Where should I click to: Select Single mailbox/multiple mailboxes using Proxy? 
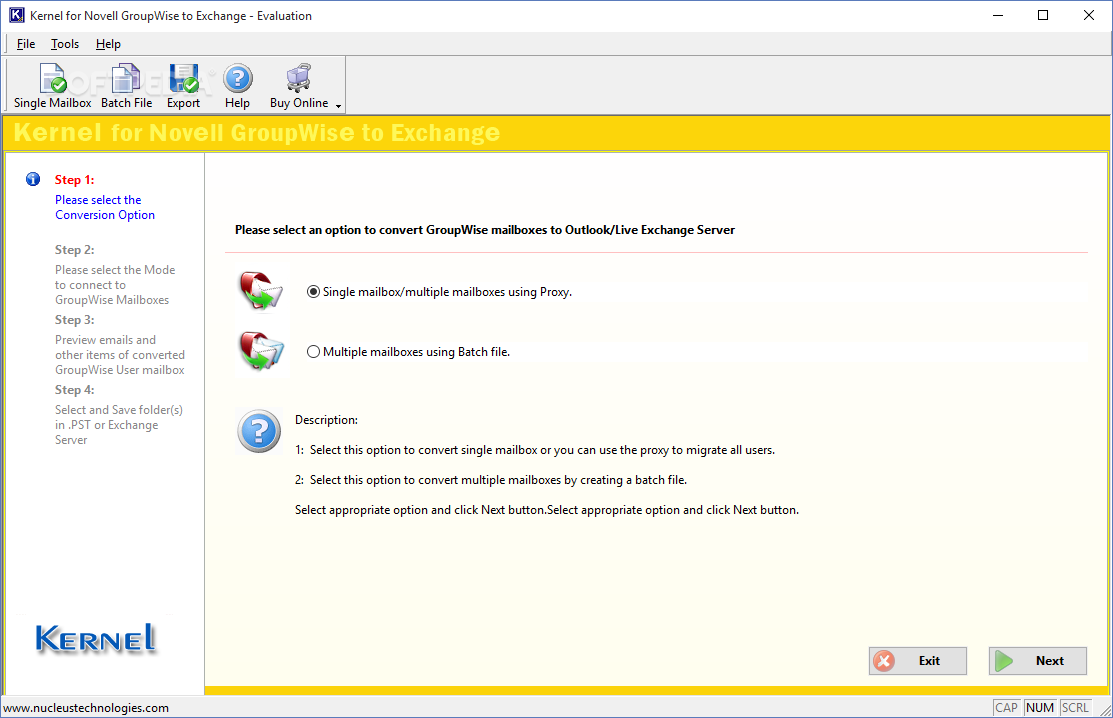click(439, 292)
